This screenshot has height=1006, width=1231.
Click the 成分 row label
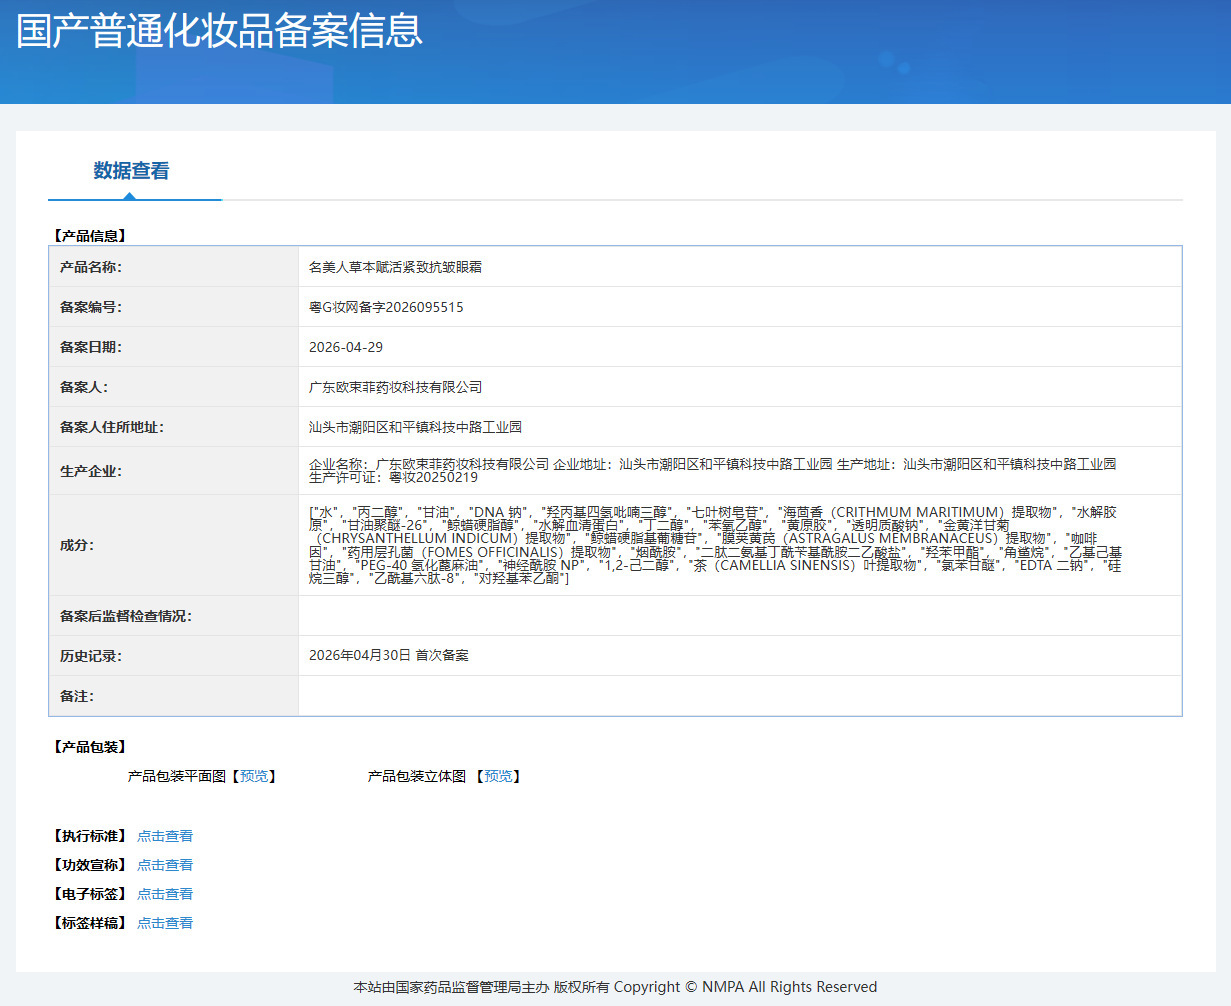pos(77,546)
